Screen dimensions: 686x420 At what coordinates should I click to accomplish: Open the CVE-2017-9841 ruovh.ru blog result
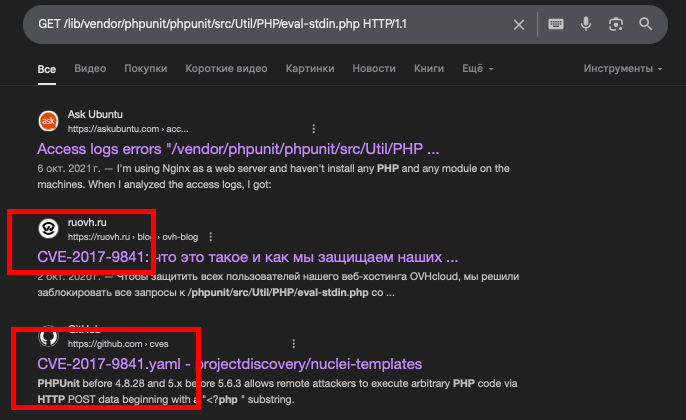point(247,257)
